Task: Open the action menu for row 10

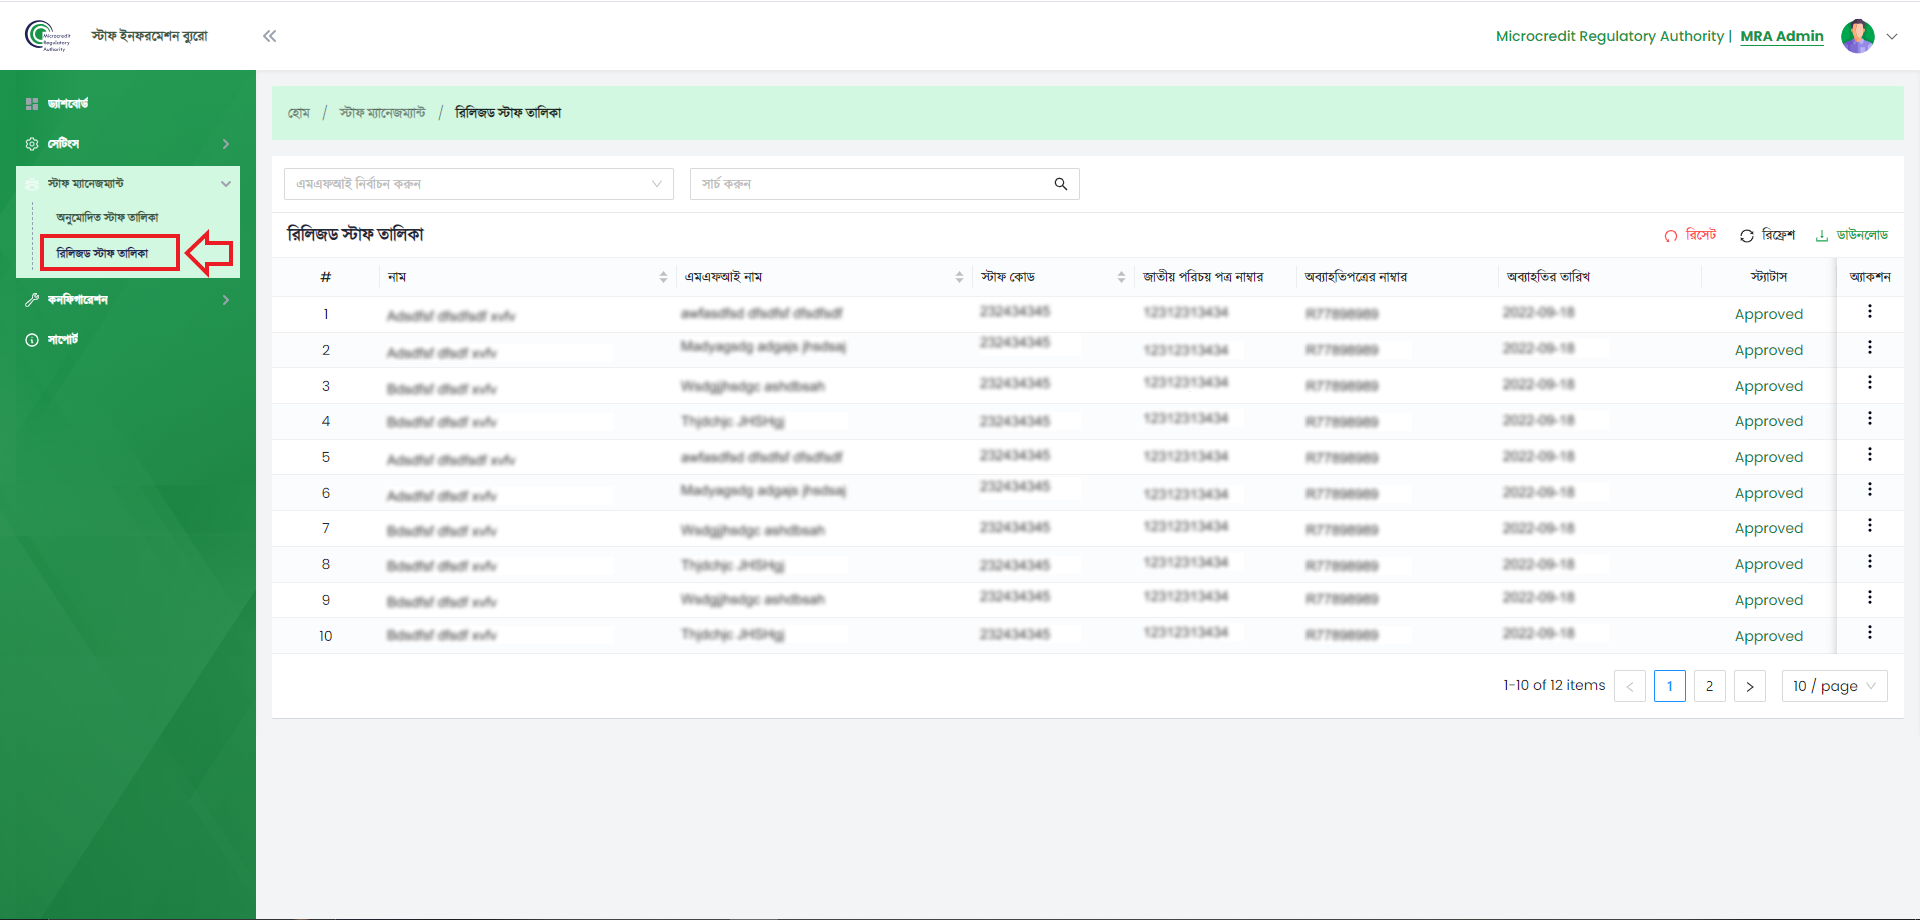Action: (x=1869, y=633)
